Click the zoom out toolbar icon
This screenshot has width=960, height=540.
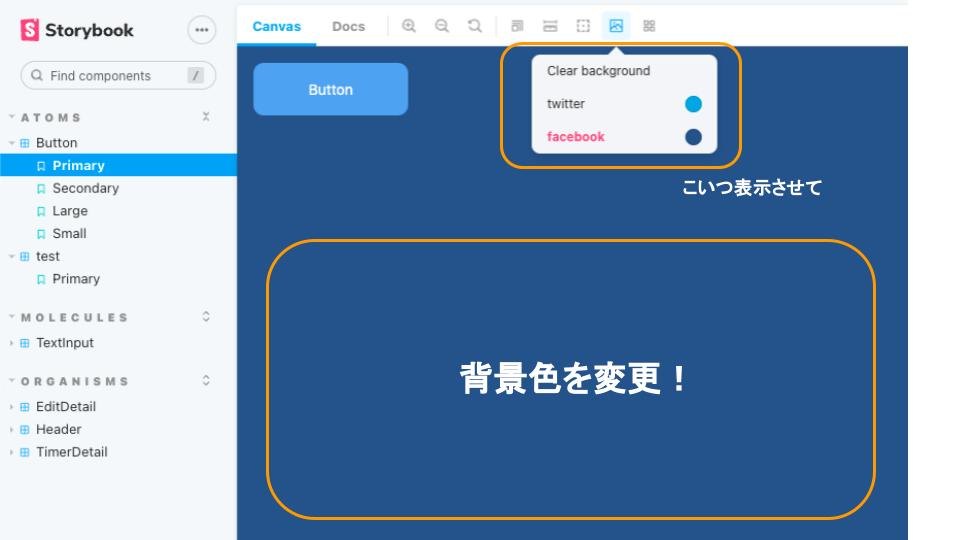441,26
